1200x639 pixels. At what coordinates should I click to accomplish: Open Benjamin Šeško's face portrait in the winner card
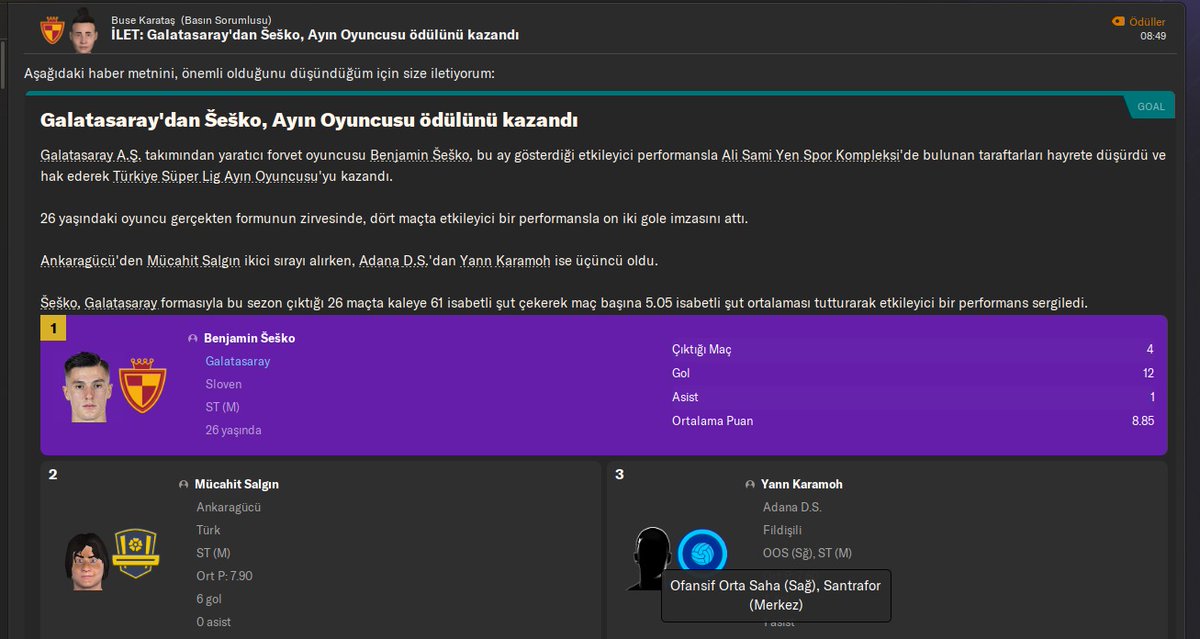(87, 386)
